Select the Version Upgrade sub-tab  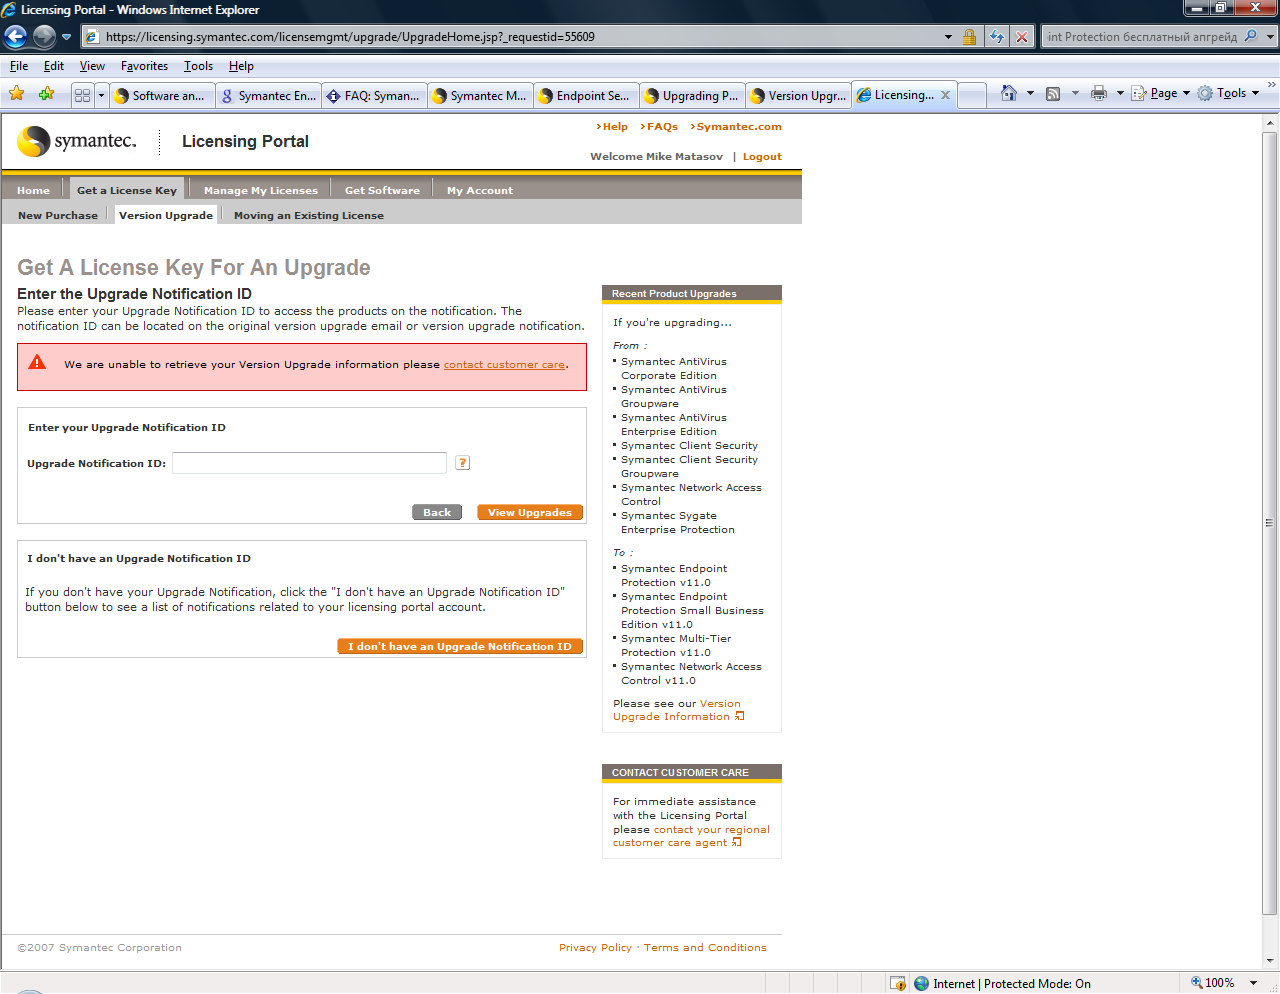[x=166, y=215]
